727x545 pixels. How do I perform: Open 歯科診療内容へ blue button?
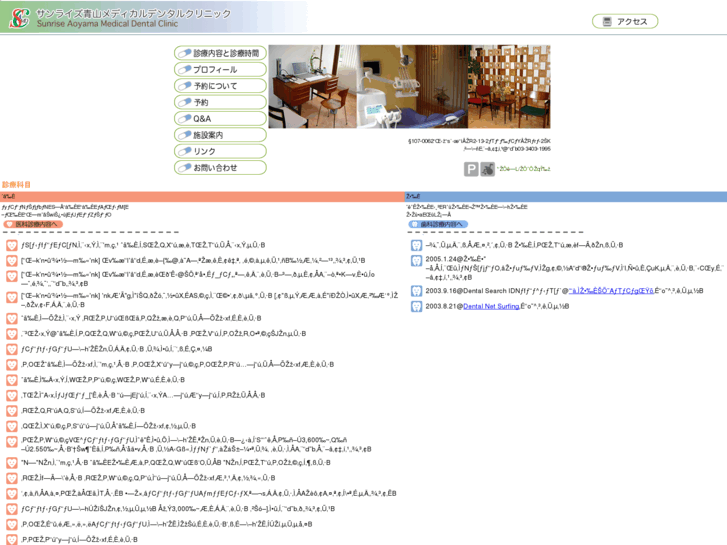tap(438, 224)
